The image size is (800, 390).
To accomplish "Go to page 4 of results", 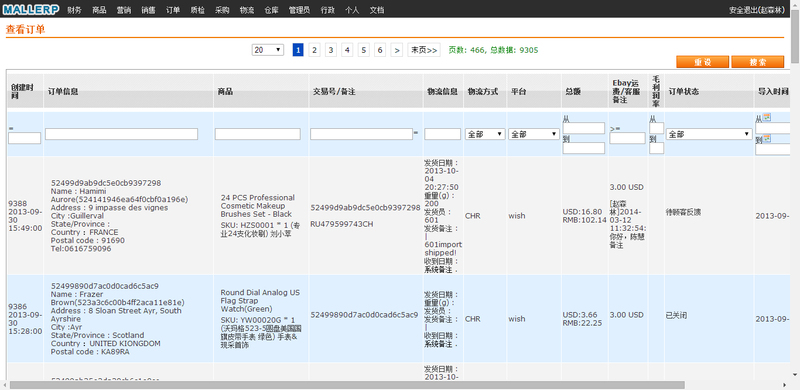I will 347,50.
